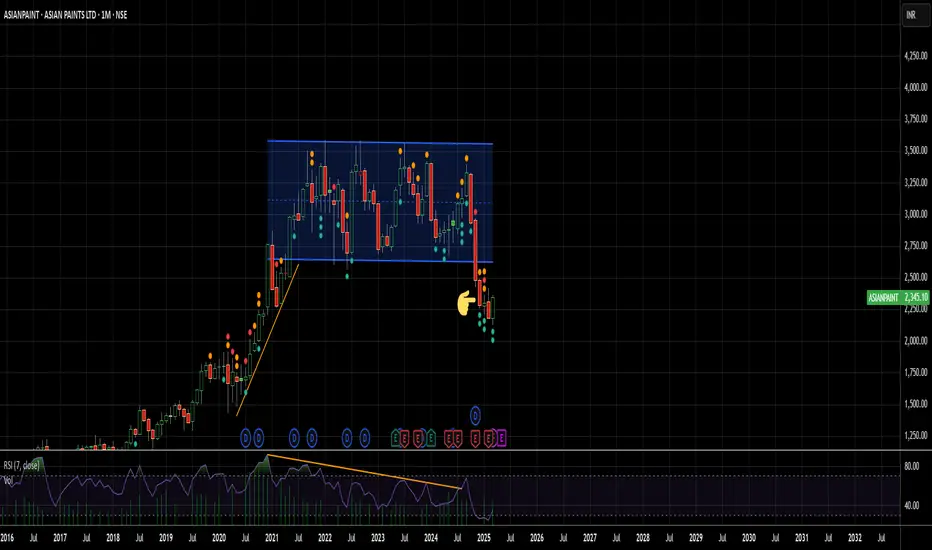Click the 2025 label on the time axis
This screenshot has height=550, width=932.
(x=484, y=538)
